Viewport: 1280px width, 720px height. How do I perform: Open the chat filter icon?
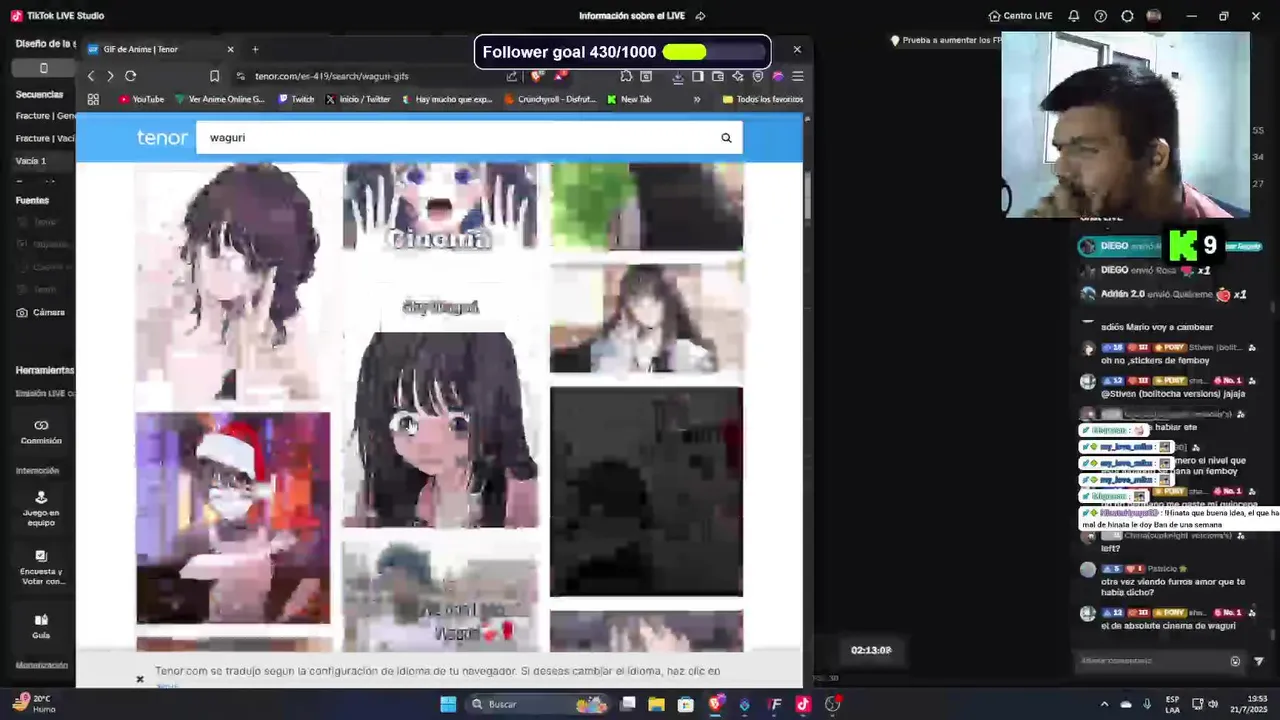point(1259,661)
